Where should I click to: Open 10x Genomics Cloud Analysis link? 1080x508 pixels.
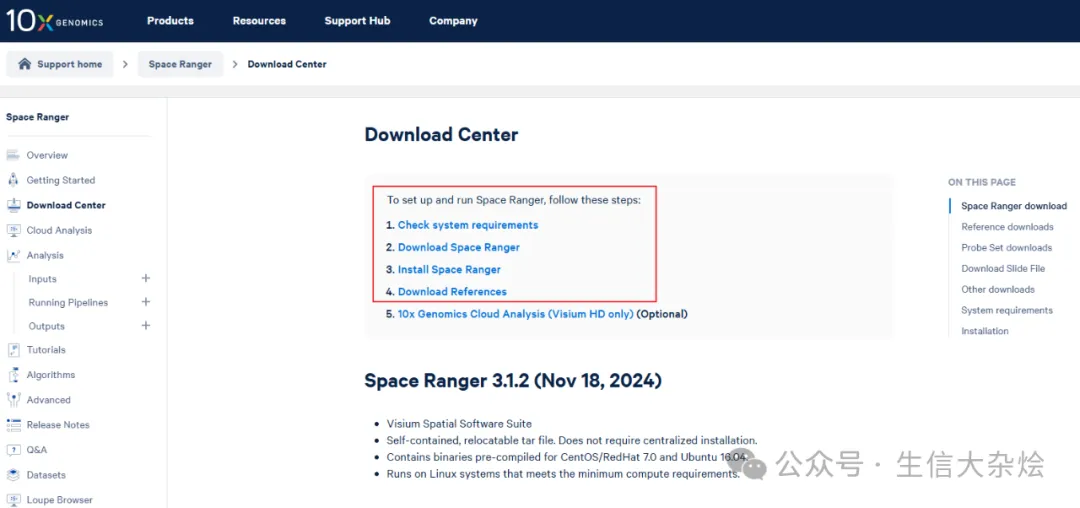(515, 314)
